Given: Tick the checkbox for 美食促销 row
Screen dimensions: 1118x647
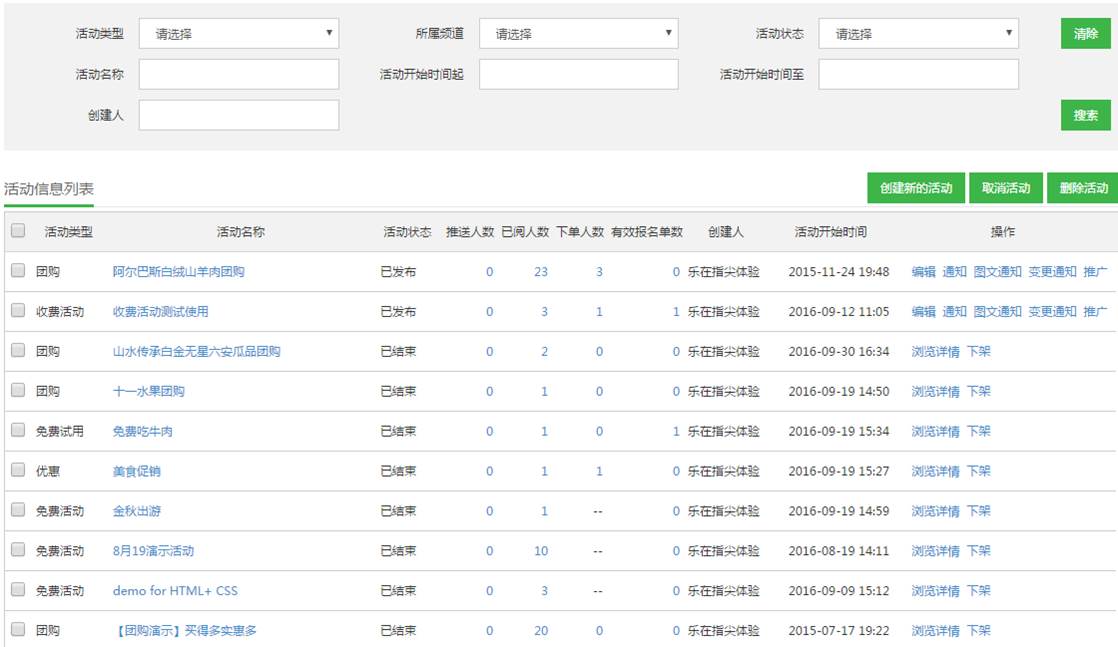Looking at the screenshot, I should pos(18,471).
